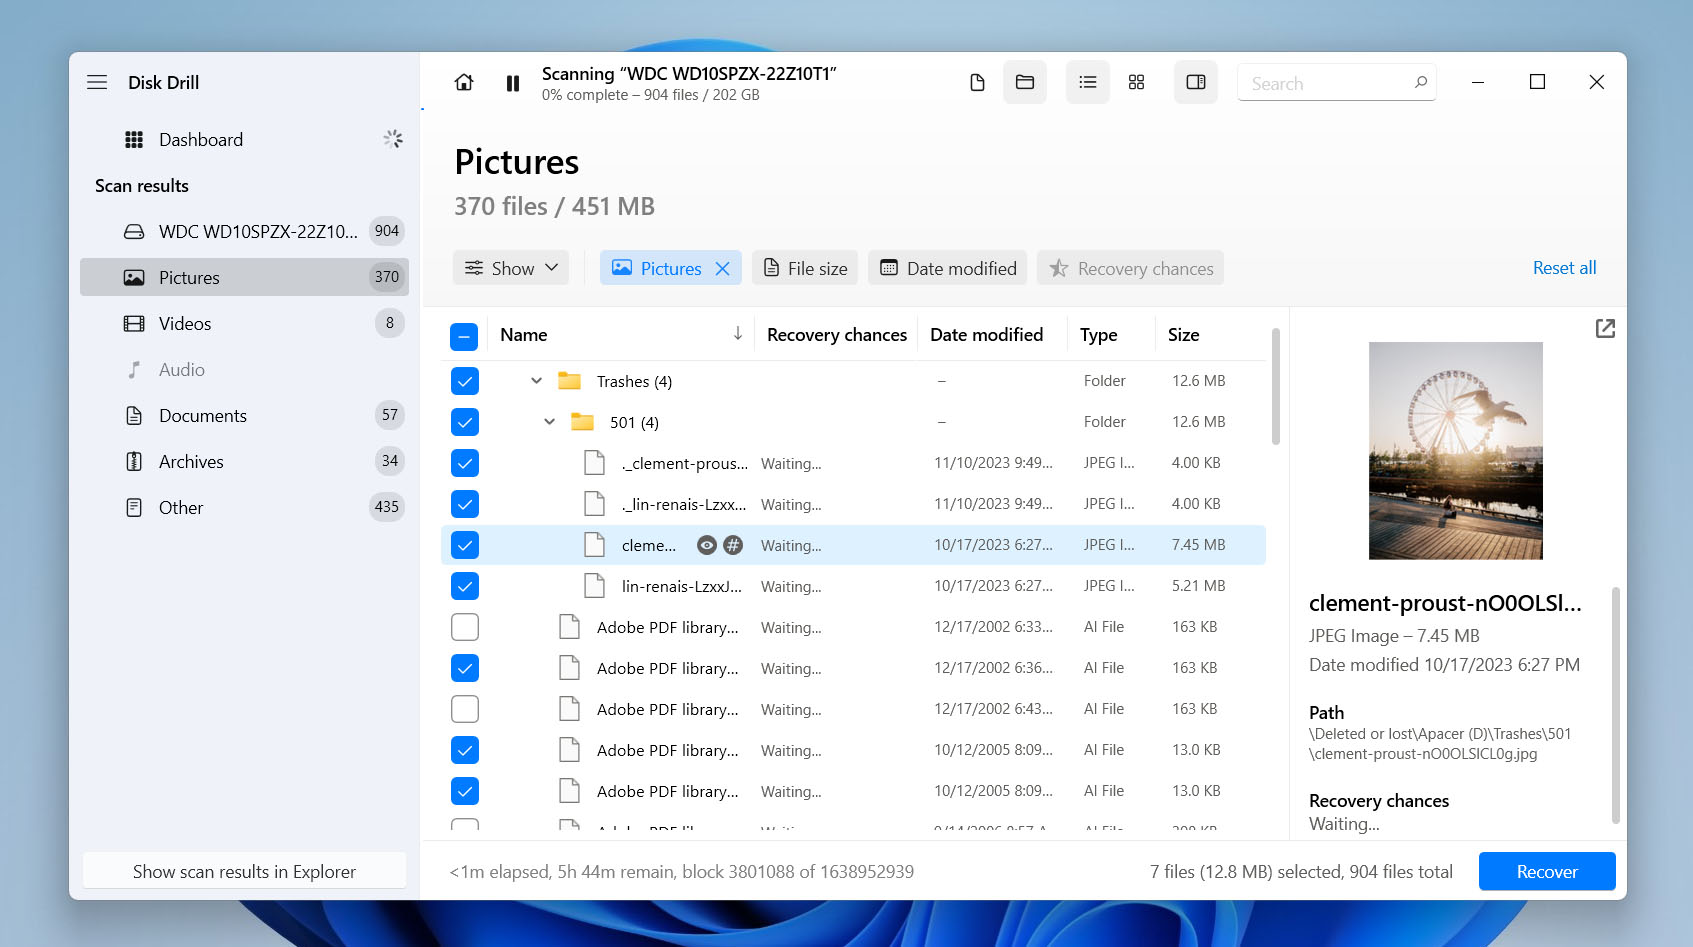The width and height of the screenshot is (1693, 947).
Task: Click the Name column sort arrow
Action: coord(738,334)
